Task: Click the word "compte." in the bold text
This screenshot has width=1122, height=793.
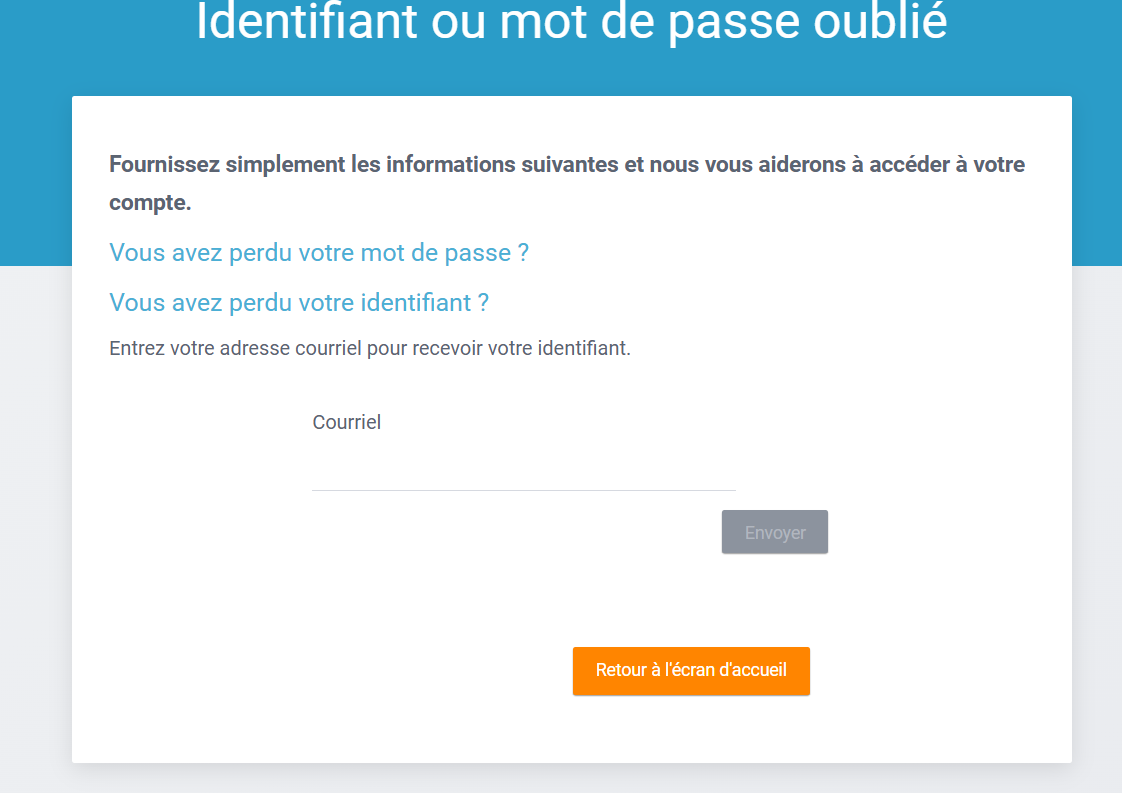Action: (150, 203)
